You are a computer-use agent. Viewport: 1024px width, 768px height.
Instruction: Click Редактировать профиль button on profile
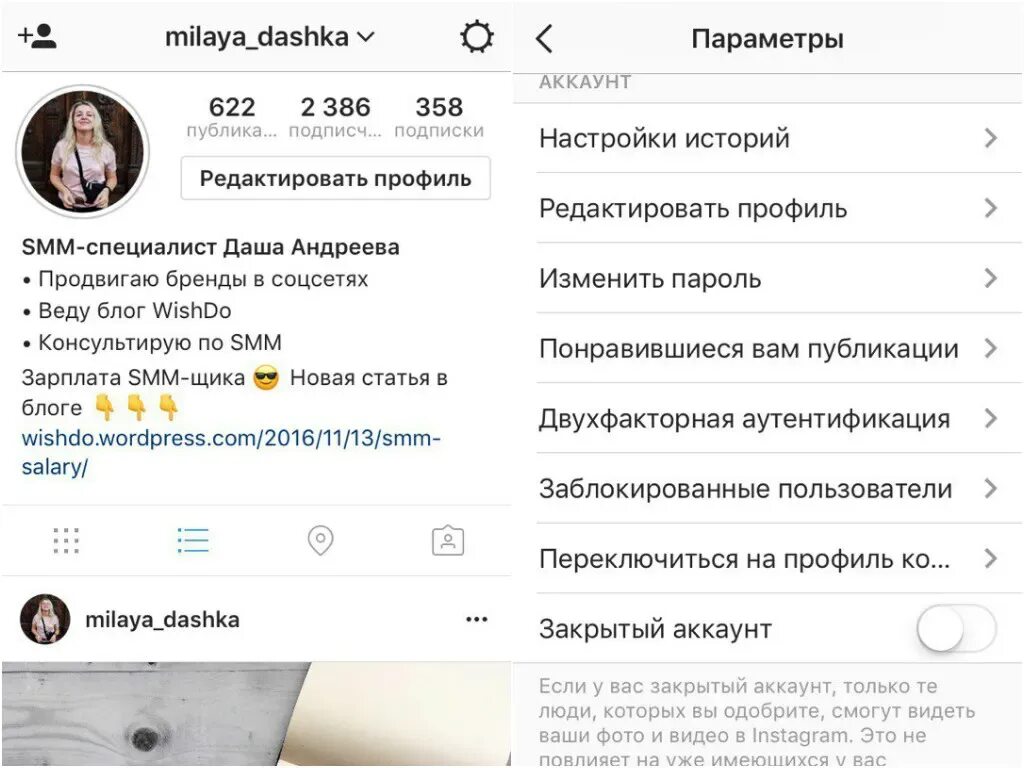[336, 178]
